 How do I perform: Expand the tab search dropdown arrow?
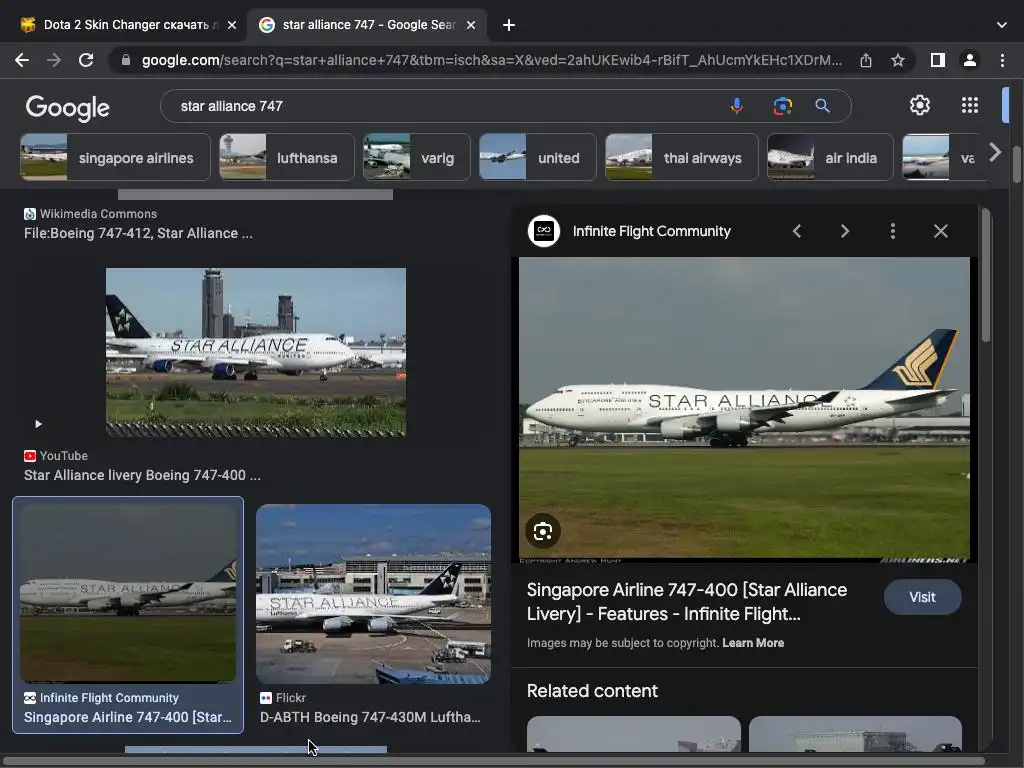(1001, 25)
